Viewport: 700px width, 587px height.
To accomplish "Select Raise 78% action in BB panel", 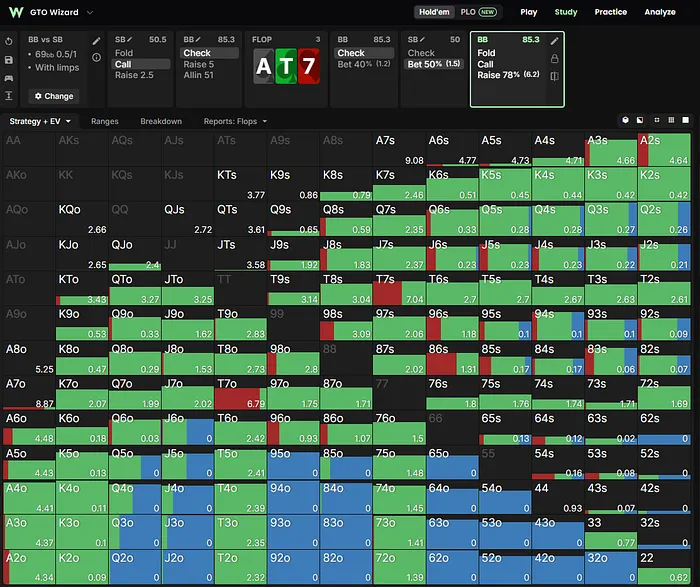I will (508, 75).
